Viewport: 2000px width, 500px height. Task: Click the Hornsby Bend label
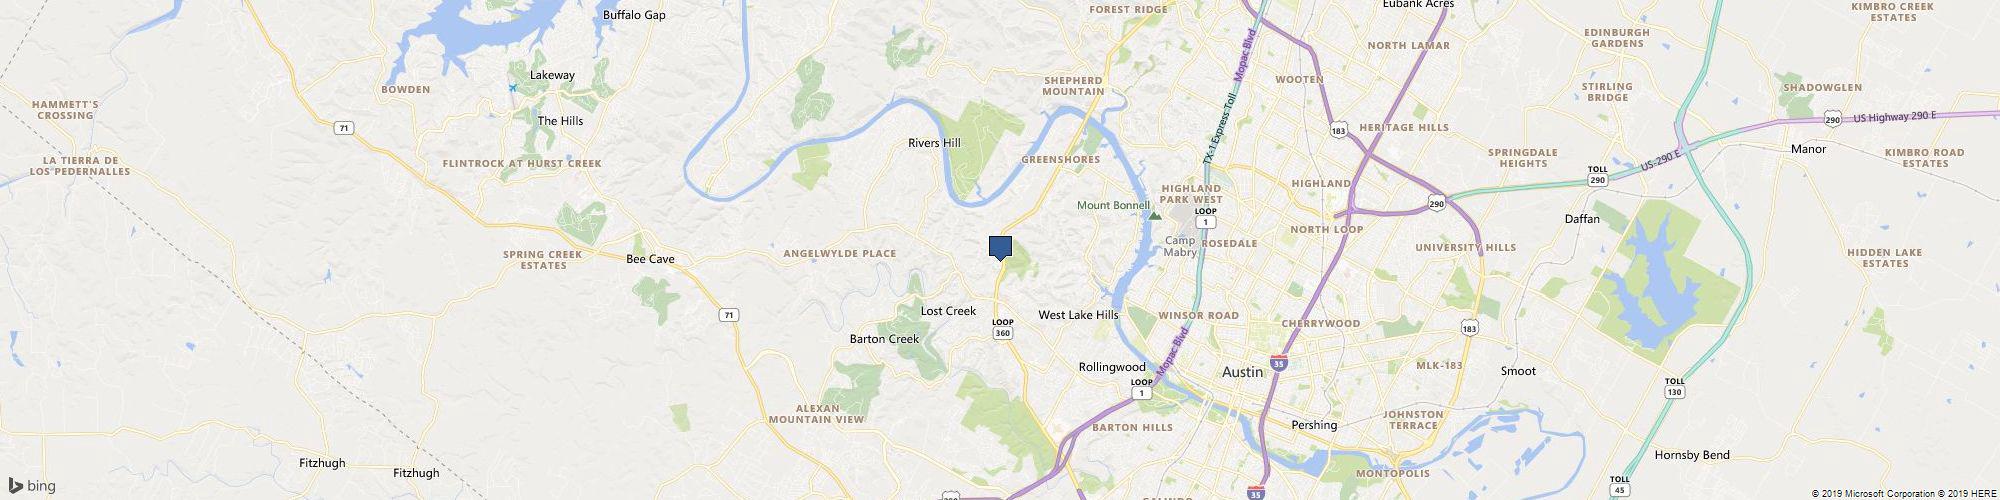(1692, 455)
